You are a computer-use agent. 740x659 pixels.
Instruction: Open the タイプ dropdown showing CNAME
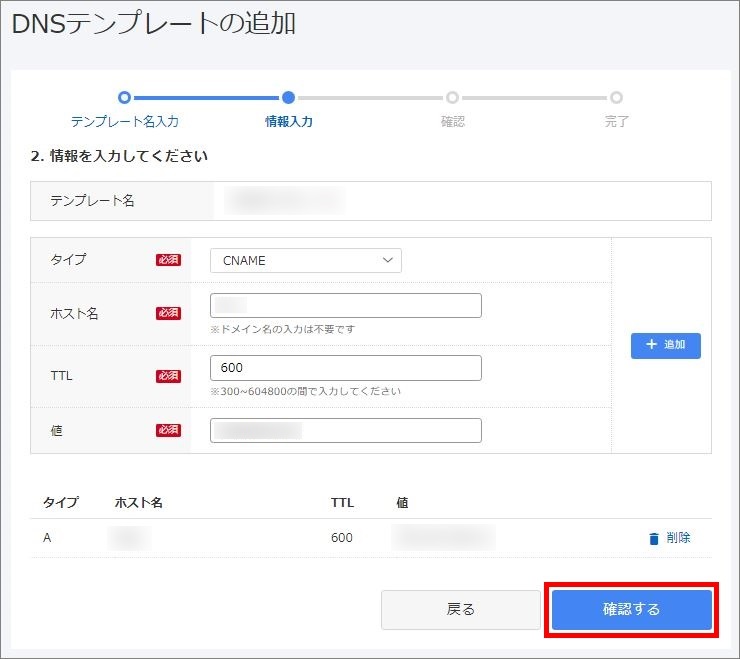tap(306, 261)
